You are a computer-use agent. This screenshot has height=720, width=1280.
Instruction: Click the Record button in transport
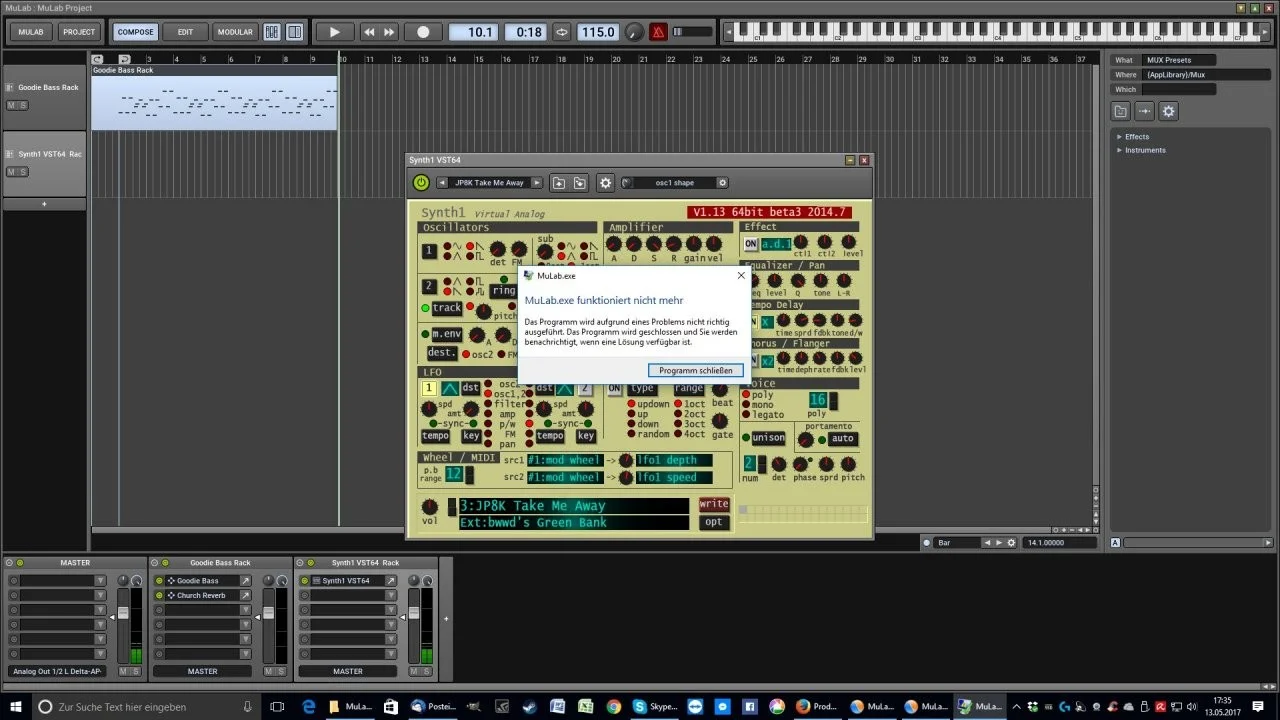tap(423, 32)
